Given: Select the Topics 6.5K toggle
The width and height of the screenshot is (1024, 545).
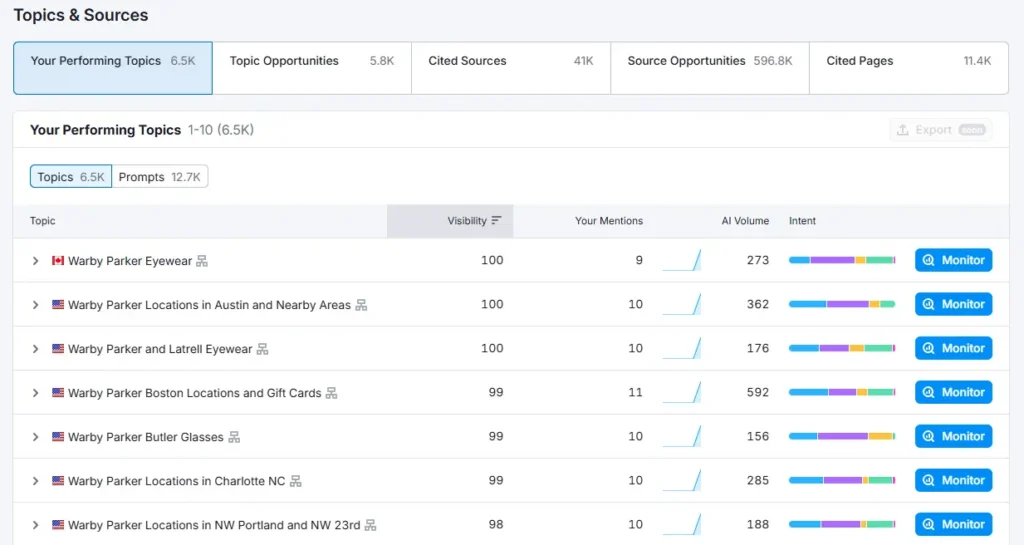Looking at the screenshot, I should 71,177.
